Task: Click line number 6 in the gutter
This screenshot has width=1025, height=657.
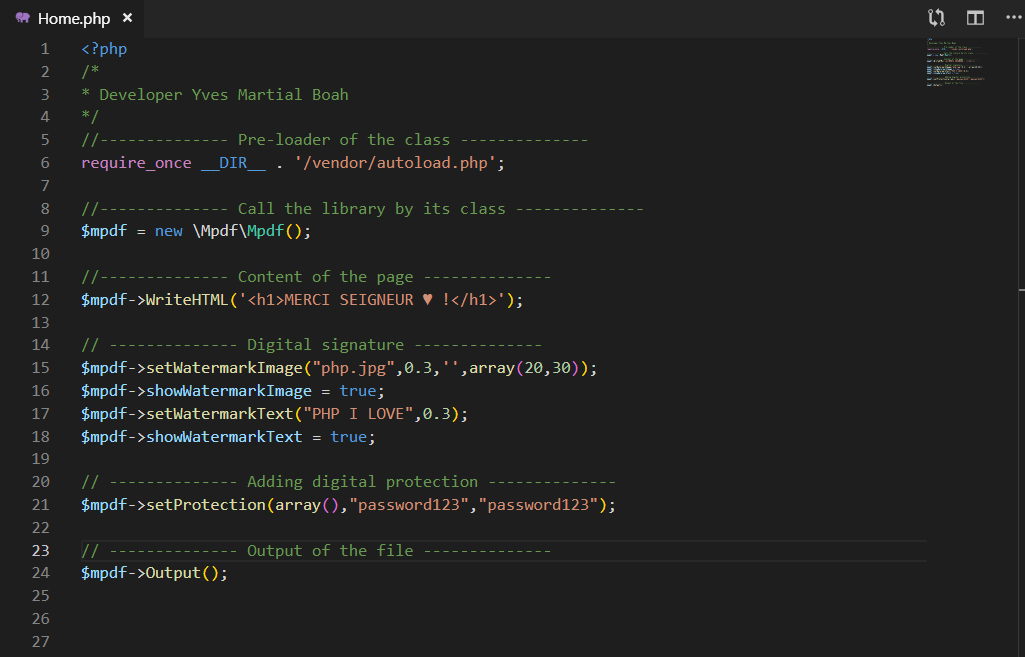Action: click(x=44, y=163)
